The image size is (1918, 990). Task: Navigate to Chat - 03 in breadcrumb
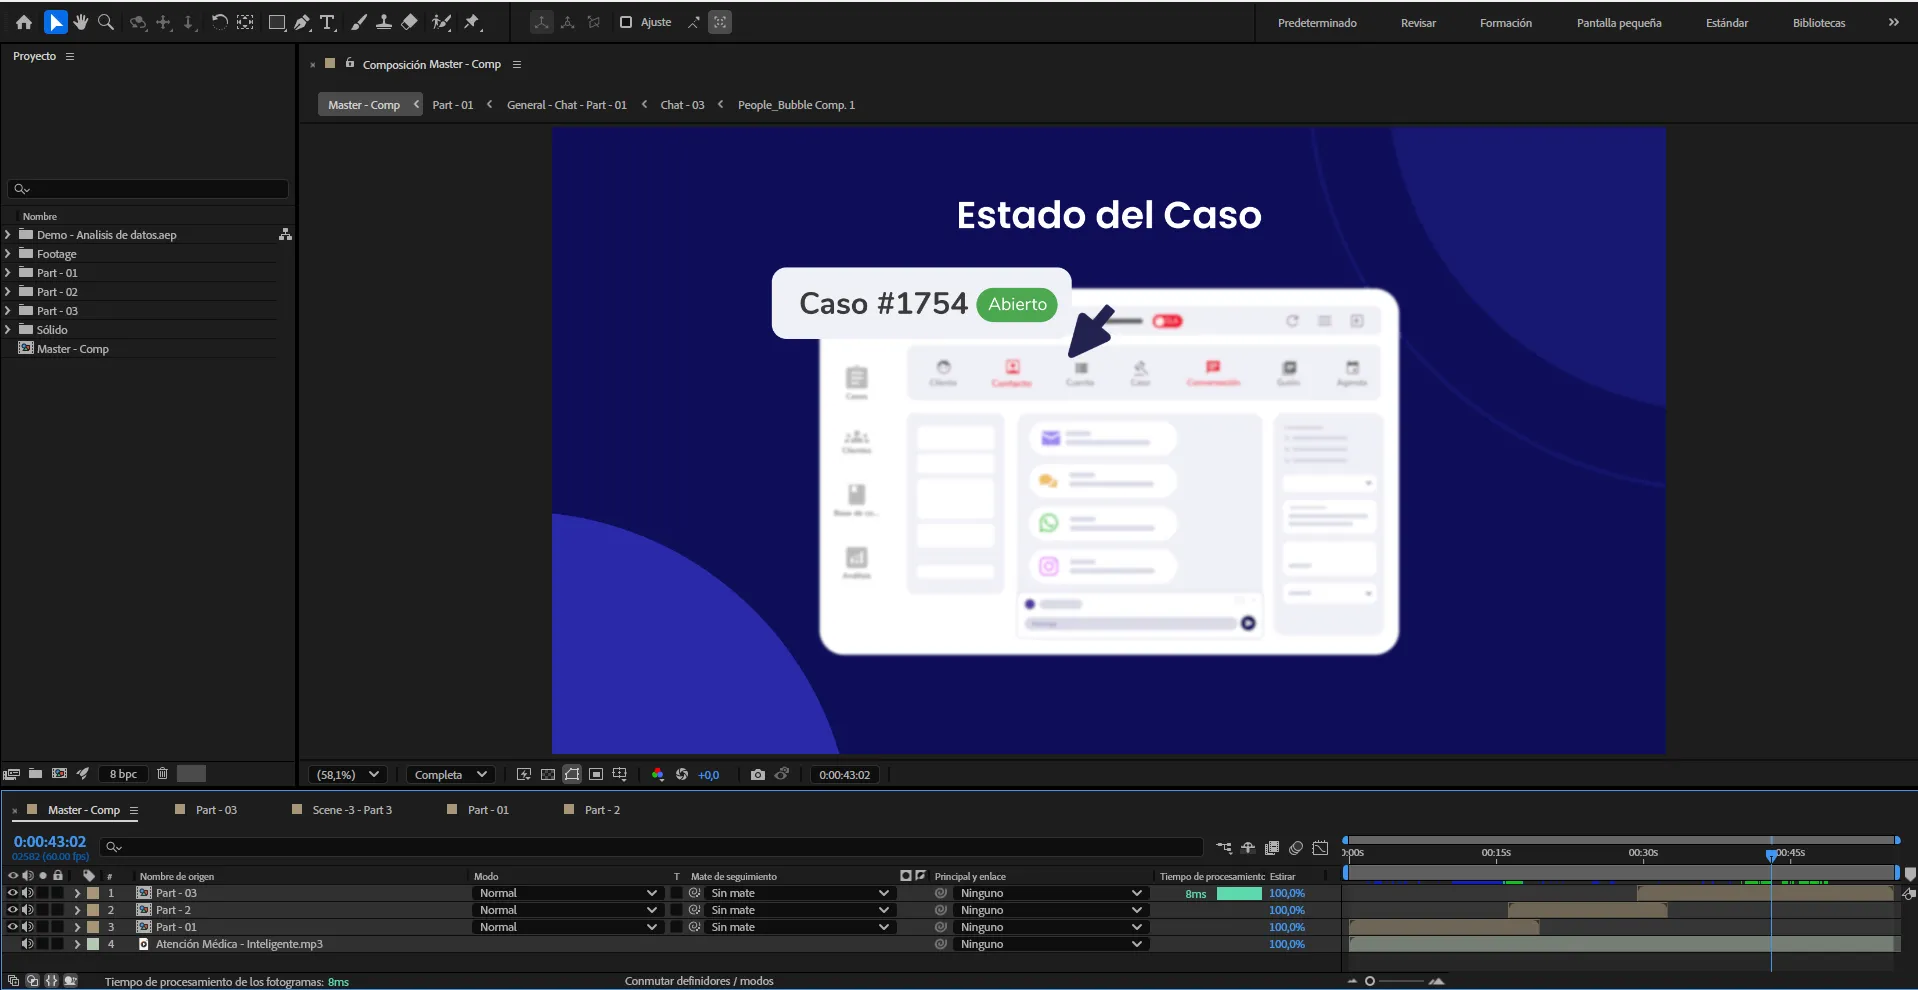click(682, 105)
